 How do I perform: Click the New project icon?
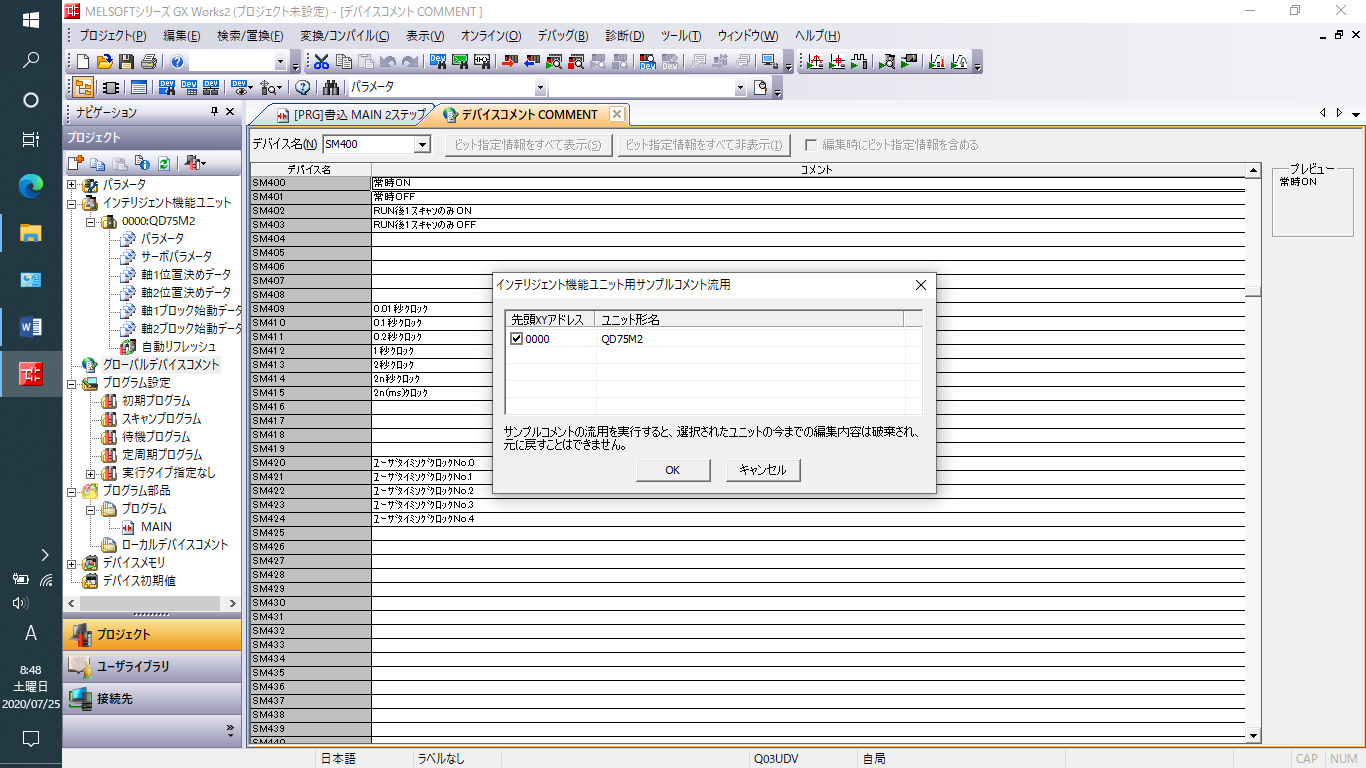83,61
